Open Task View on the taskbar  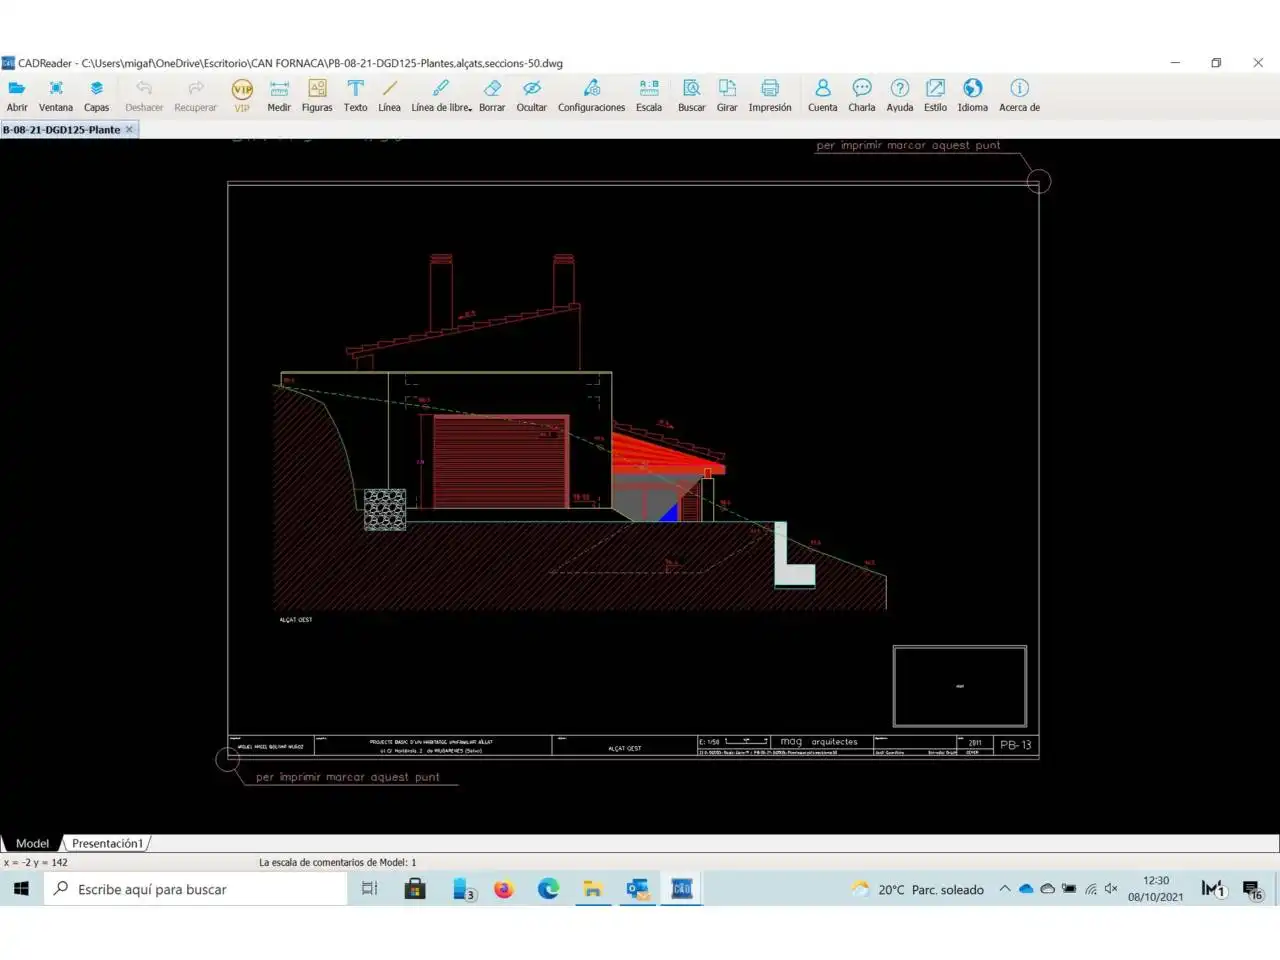(369, 889)
